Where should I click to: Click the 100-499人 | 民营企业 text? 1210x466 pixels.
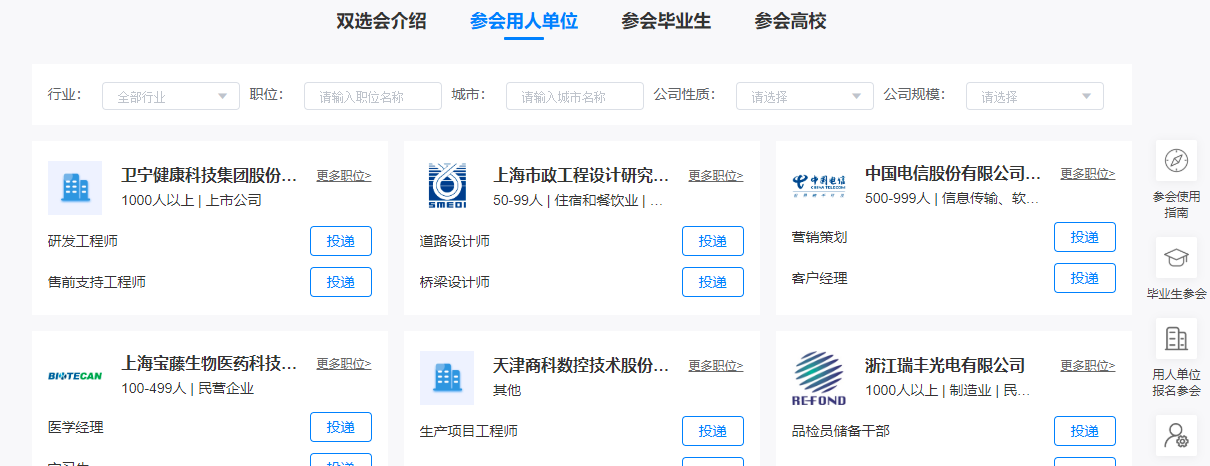coord(188,388)
